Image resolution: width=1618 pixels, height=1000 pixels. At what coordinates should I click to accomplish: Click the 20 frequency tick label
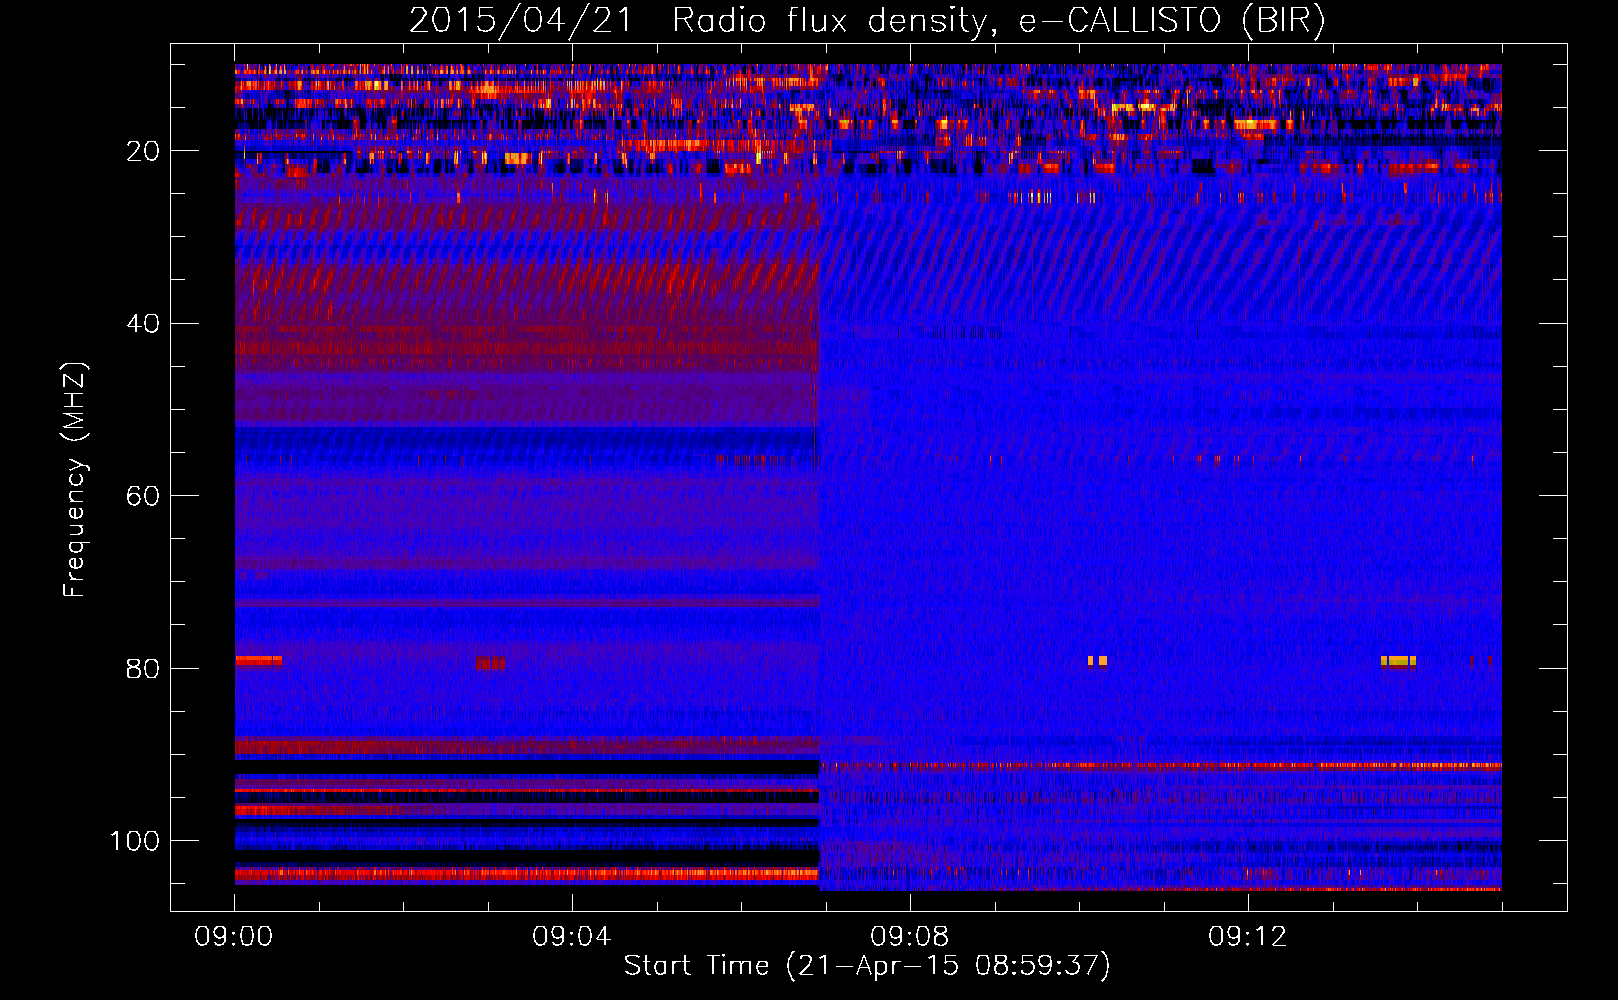(x=142, y=151)
